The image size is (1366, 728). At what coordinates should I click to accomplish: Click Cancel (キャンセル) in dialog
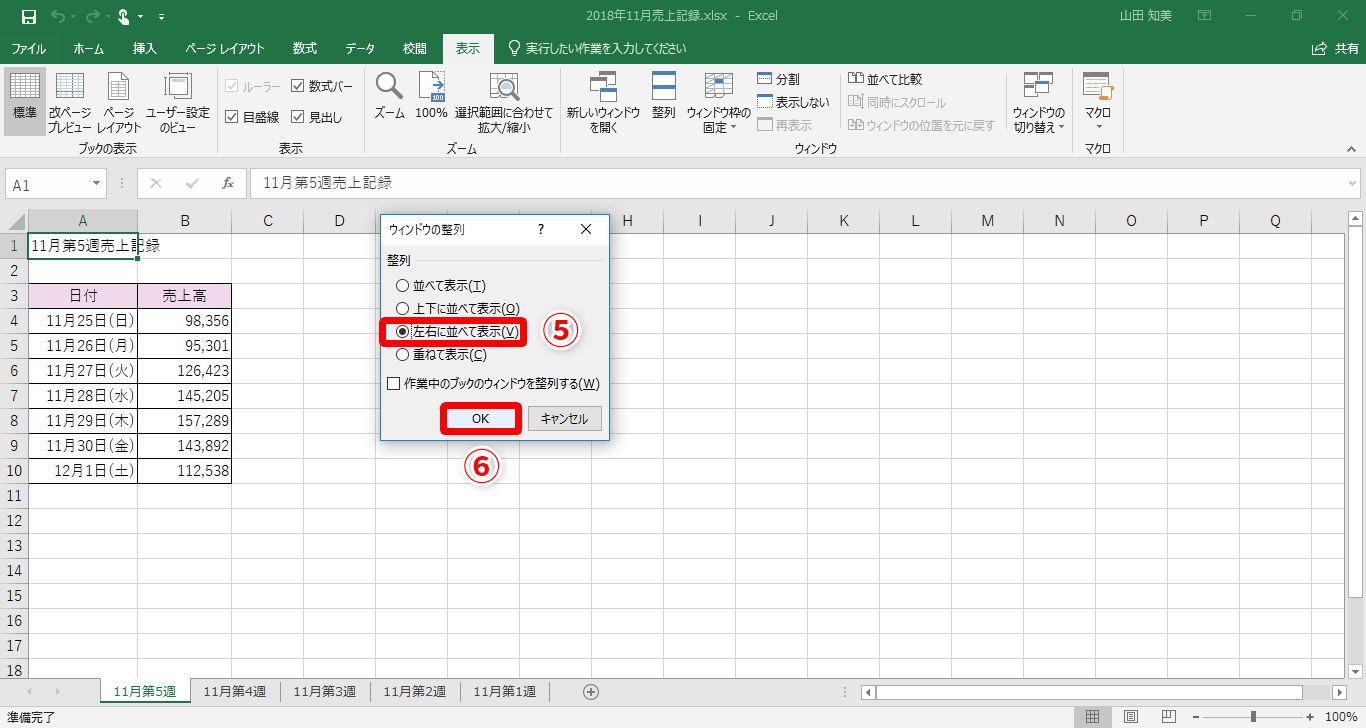click(565, 419)
